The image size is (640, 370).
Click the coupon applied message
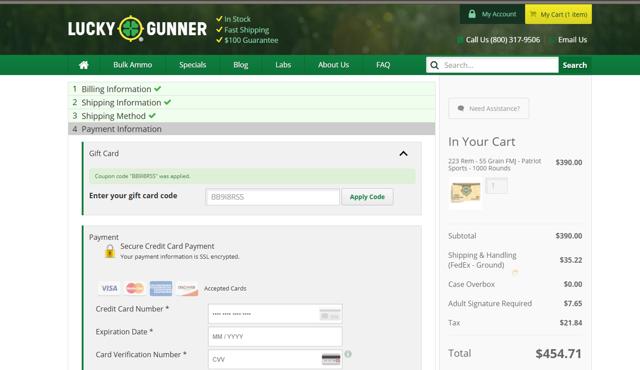pyautogui.click(x=252, y=176)
